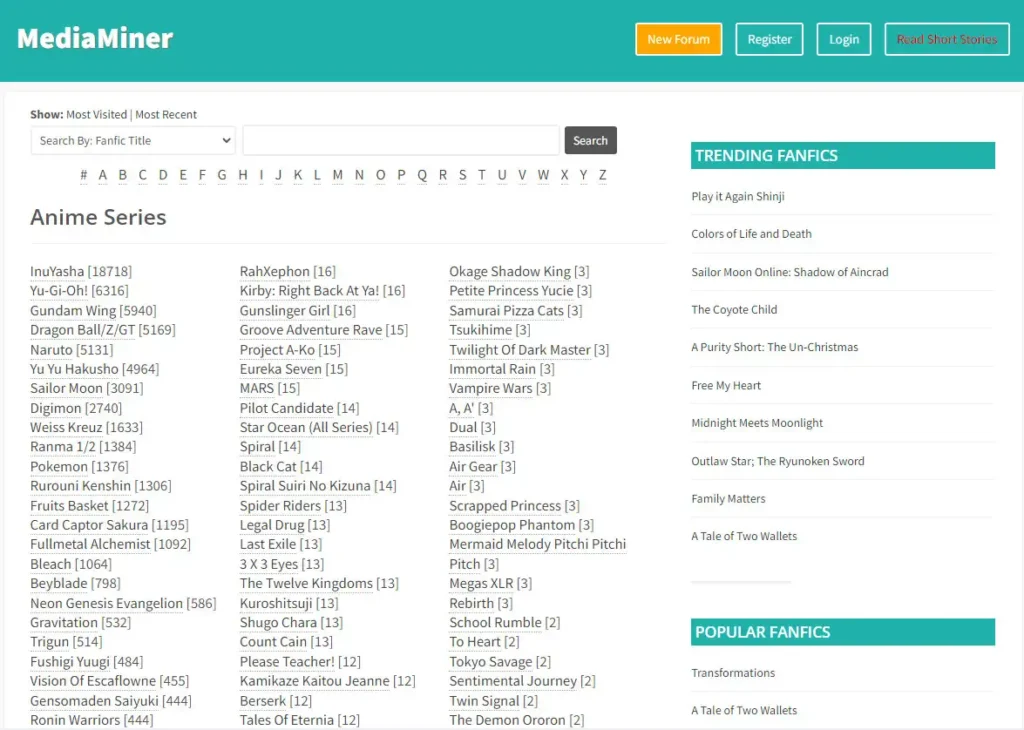This screenshot has width=1024, height=730.
Task: Click the MediaMiner logo
Action: pyautogui.click(x=95, y=39)
